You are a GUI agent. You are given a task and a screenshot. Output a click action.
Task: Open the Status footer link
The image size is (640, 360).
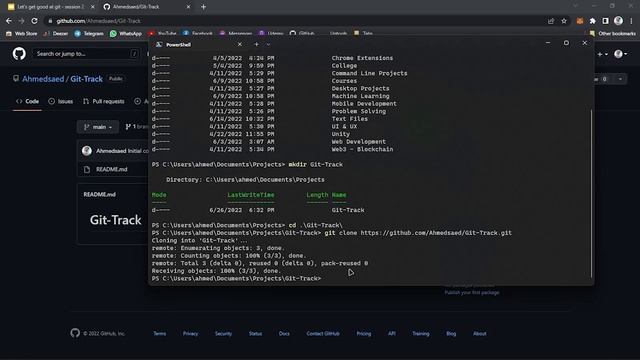pos(255,333)
